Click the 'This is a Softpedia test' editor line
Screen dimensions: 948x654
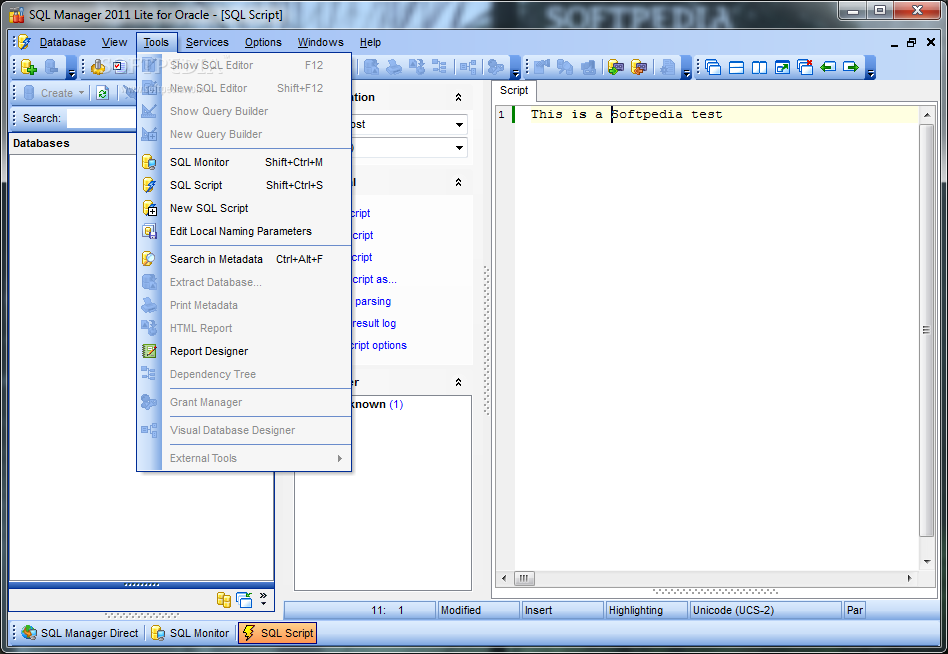[x=626, y=114]
